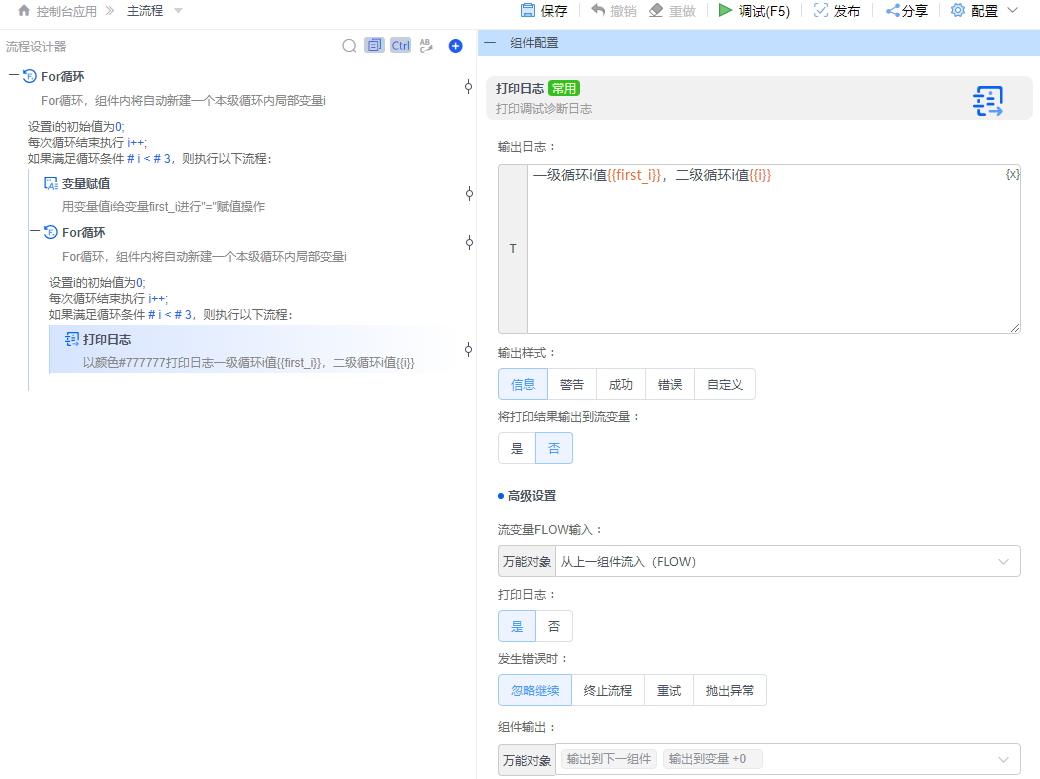Click the home icon beside 控制台应用

point(24,11)
